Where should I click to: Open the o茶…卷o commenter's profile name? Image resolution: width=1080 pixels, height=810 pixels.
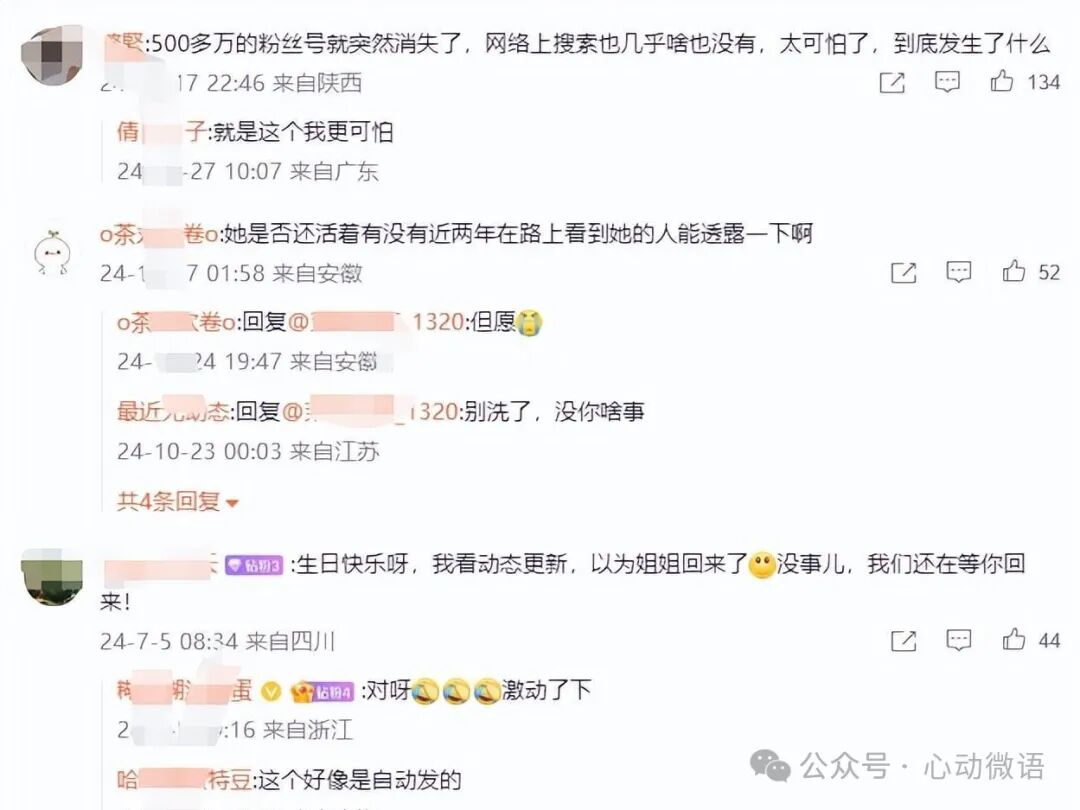(x=158, y=234)
